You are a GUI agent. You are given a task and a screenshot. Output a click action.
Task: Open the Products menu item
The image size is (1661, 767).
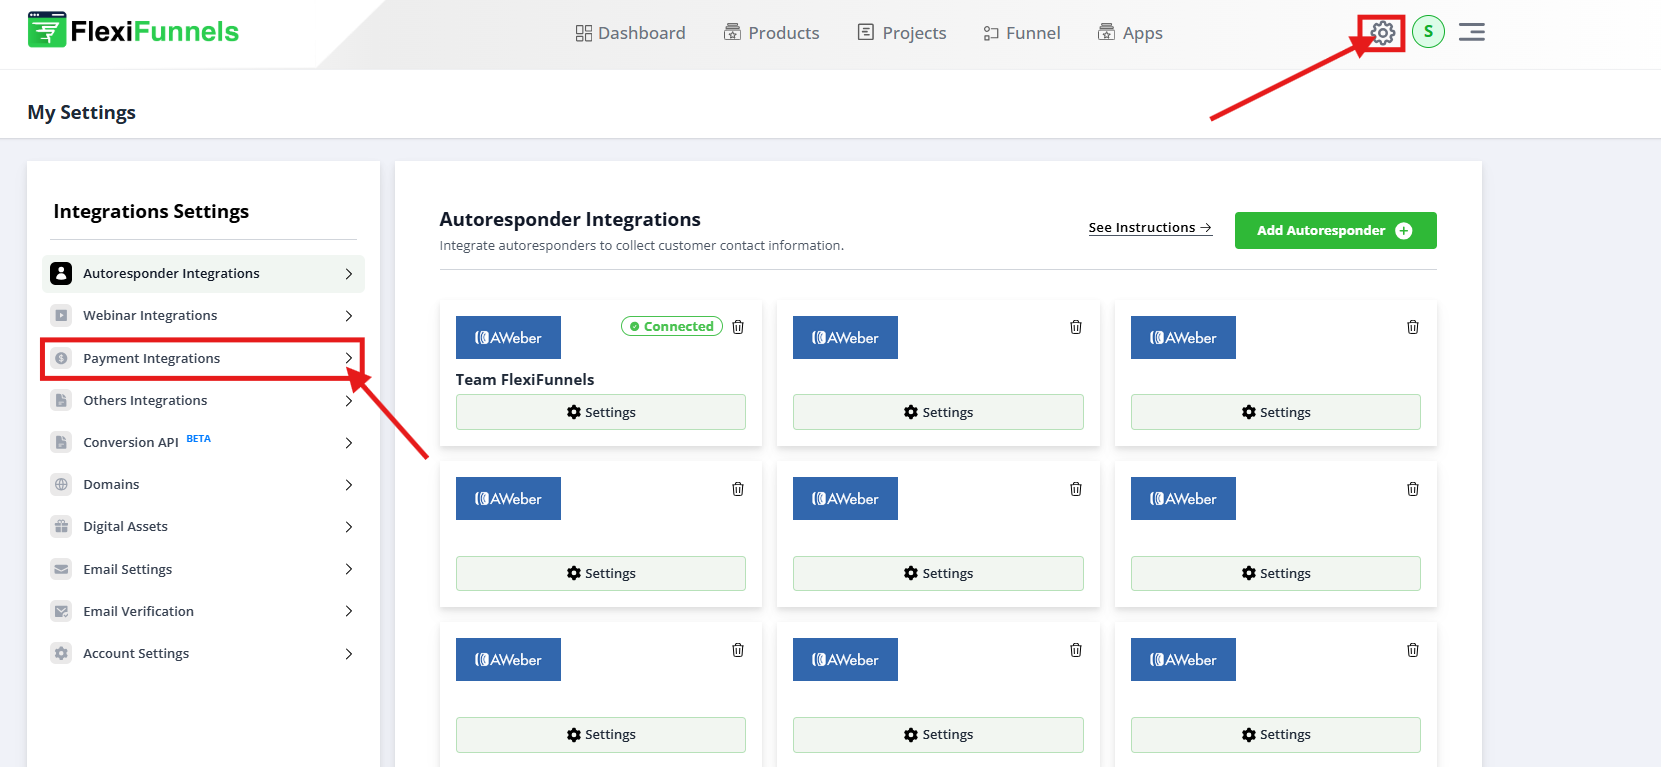771,33
